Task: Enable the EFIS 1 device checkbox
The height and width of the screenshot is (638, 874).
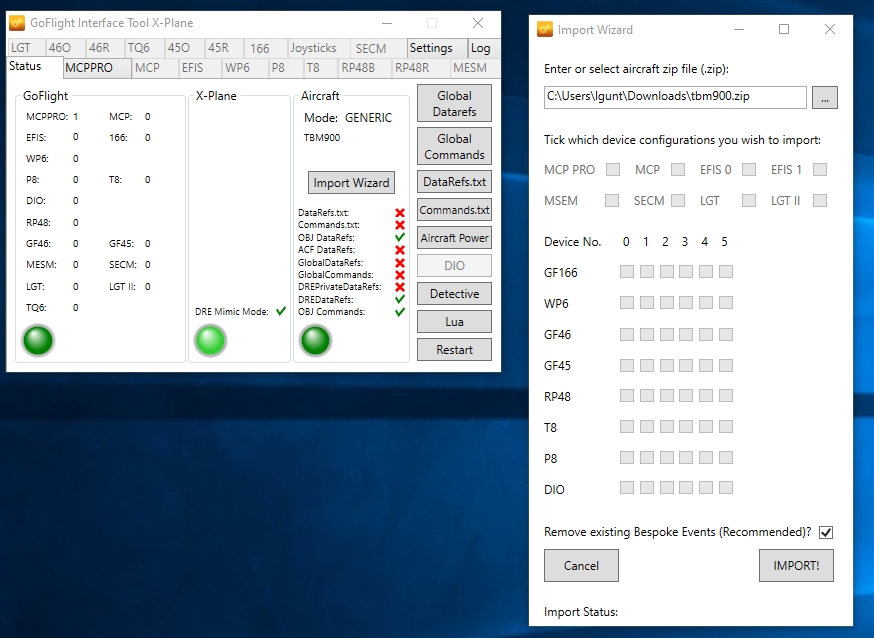Action: (x=820, y=170)
